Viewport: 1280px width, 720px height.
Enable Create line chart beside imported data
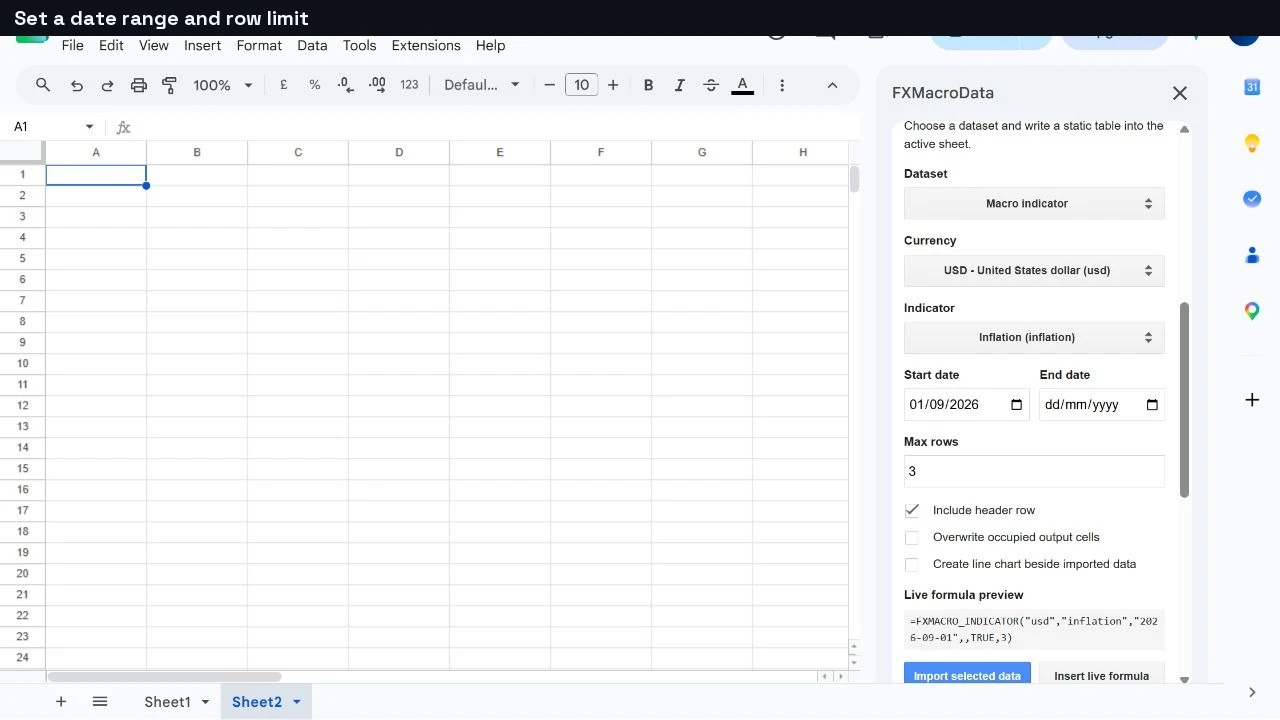click(x=912, y=564)
